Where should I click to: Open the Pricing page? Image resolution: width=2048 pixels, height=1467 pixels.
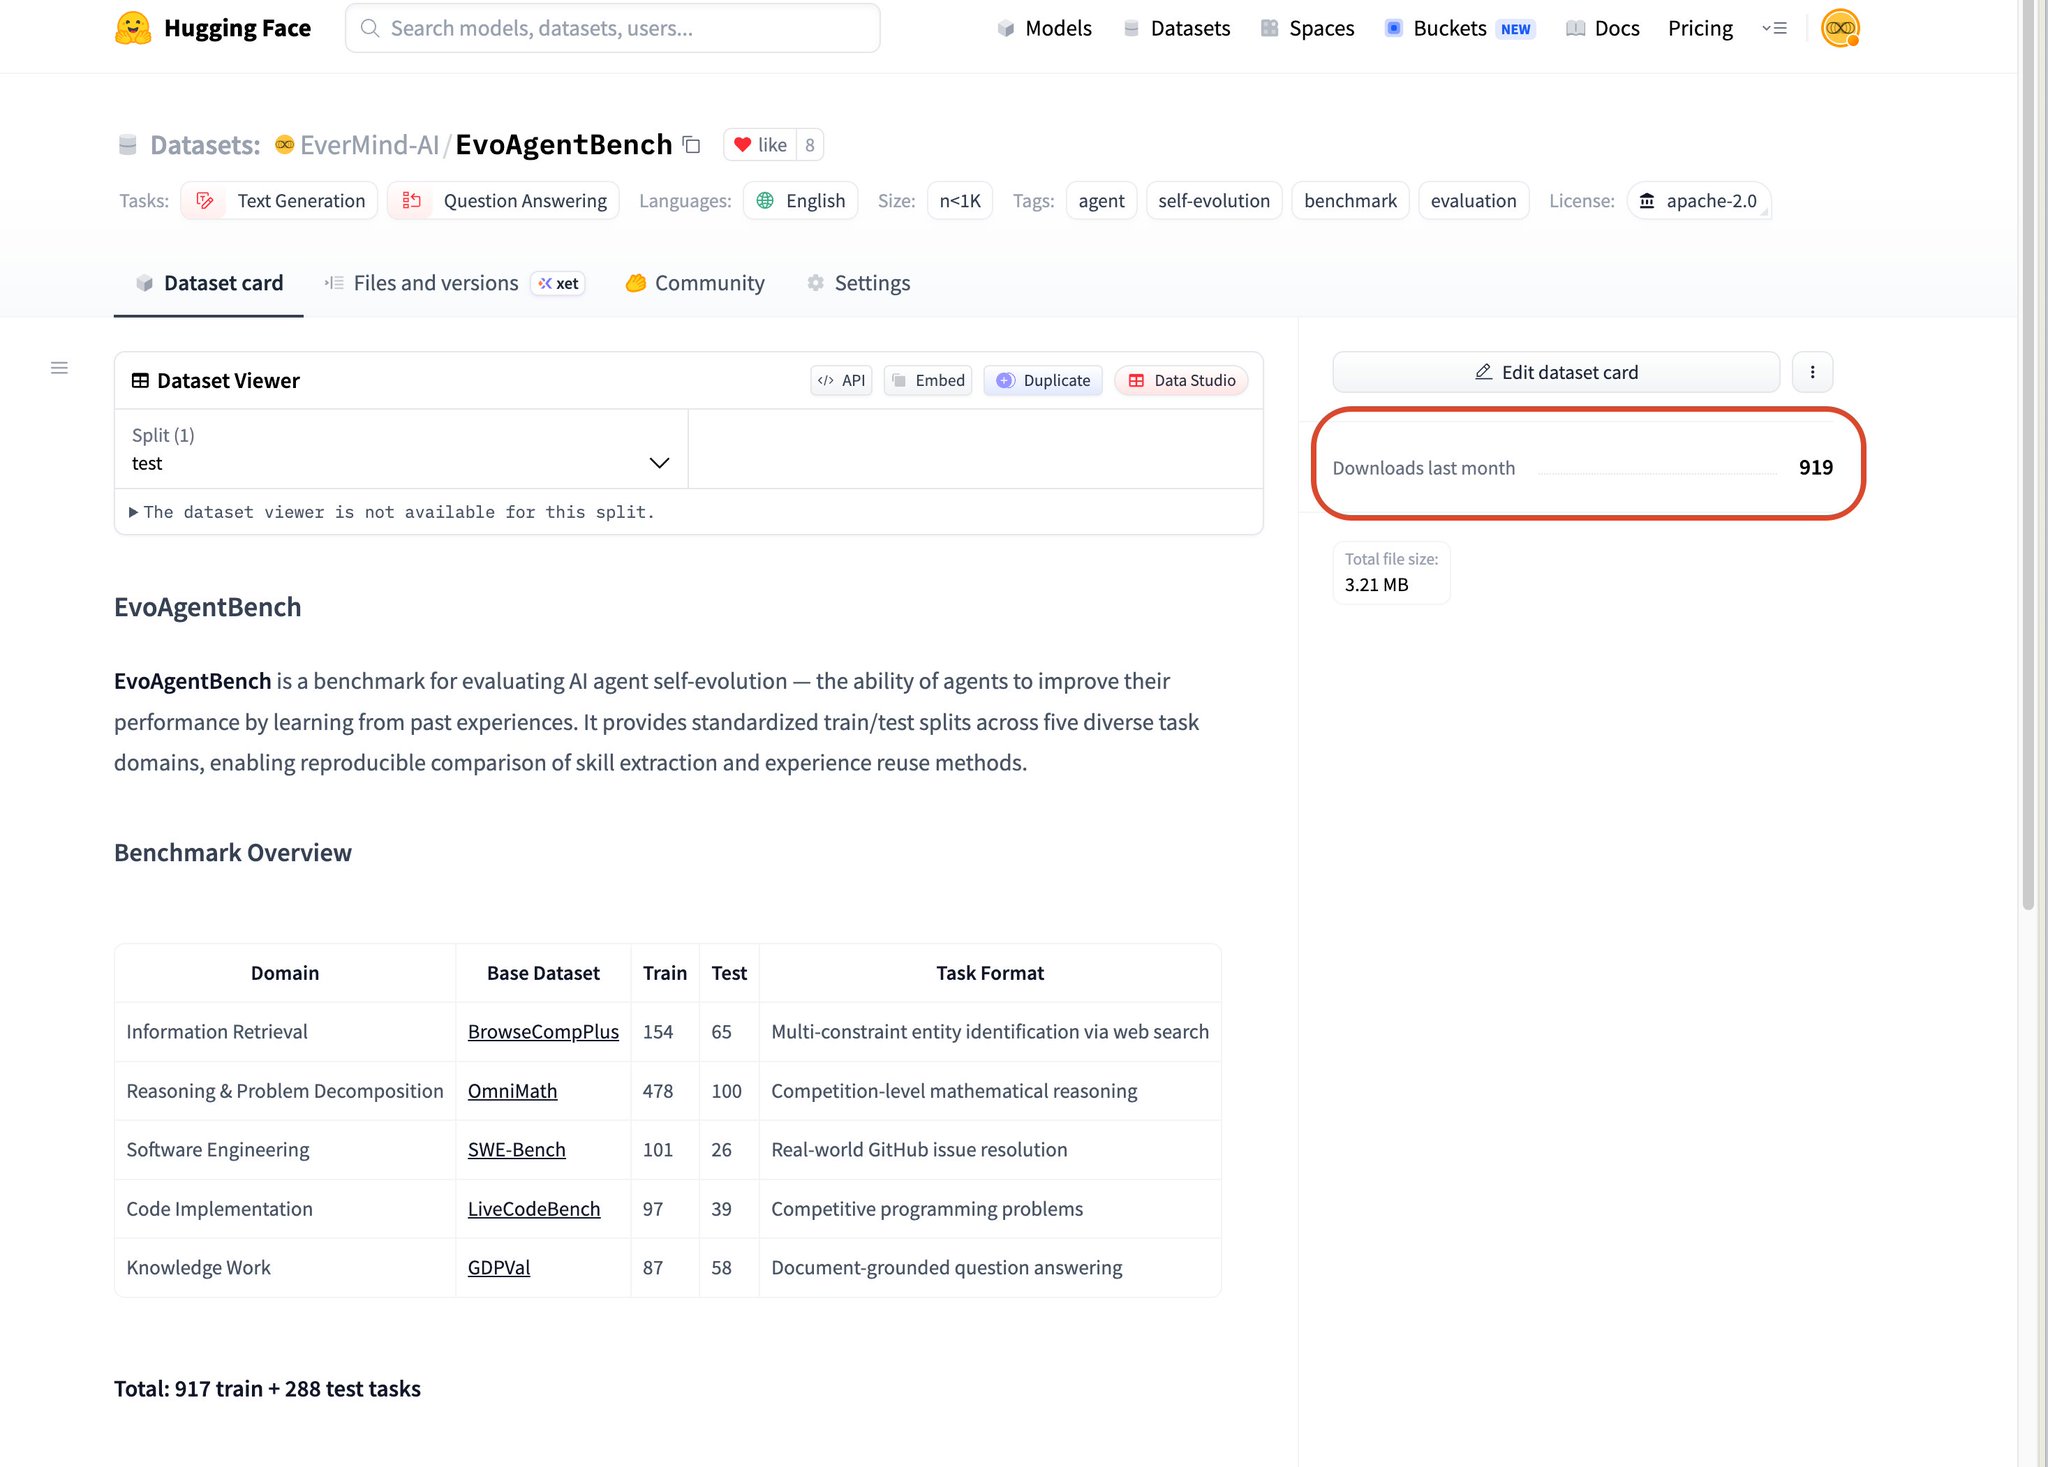tap(1700, 28)
